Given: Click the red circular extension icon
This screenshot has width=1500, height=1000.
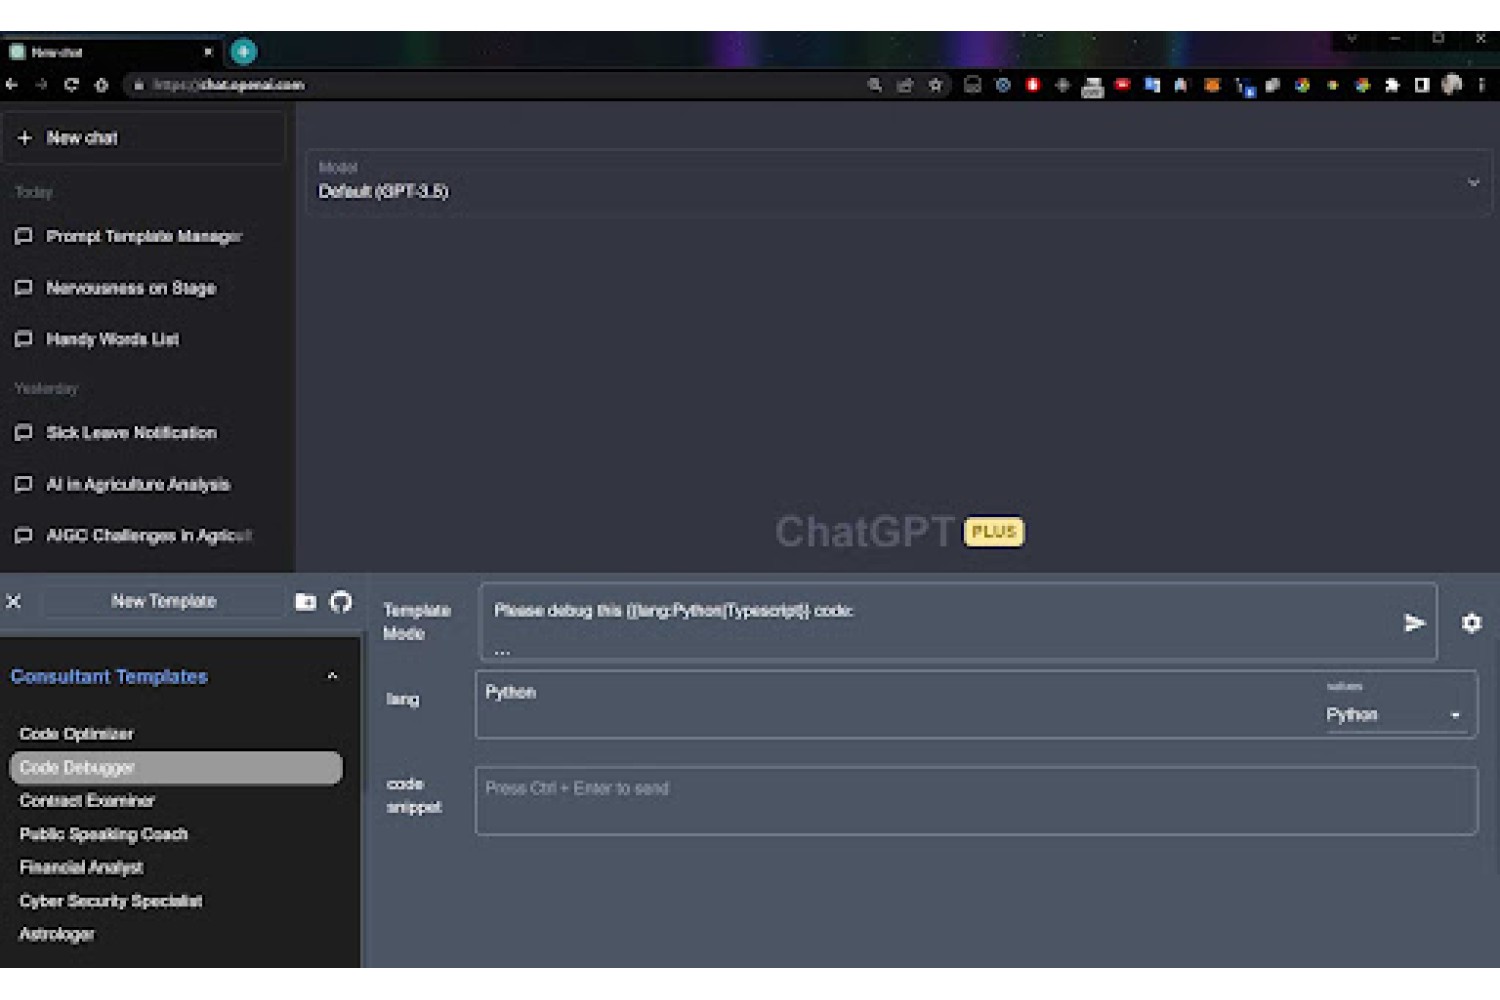Looking at the screenshot, I should tap(1033, 85).
